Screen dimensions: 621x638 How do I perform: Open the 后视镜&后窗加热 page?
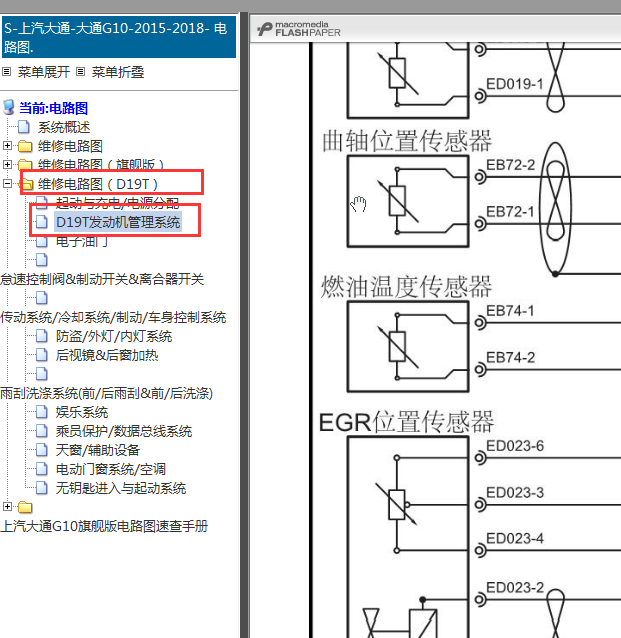[107, 356]
